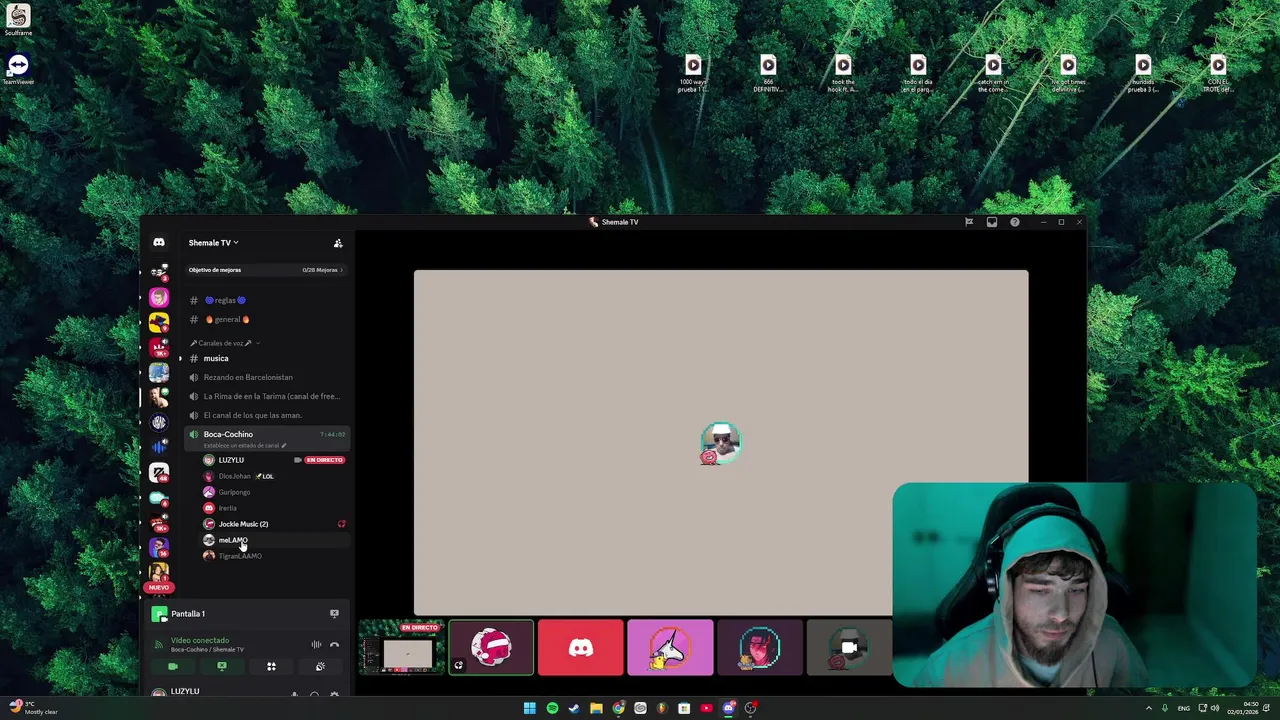Image resolution: width=1280 pixels, height=720 pixels.
Task: Show hidden system tray icons chevron
Action: 1148,708
